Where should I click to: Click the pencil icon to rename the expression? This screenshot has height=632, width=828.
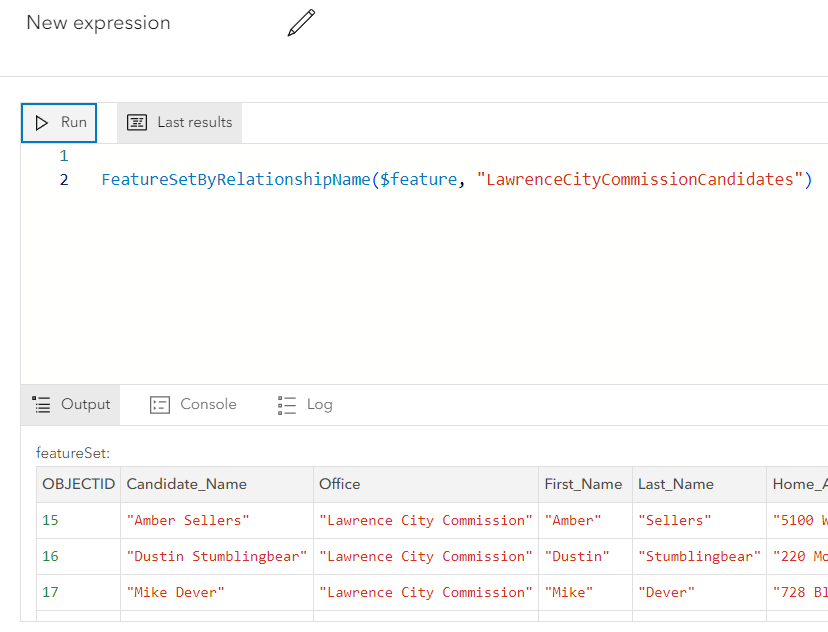click(x=301, y=23)
